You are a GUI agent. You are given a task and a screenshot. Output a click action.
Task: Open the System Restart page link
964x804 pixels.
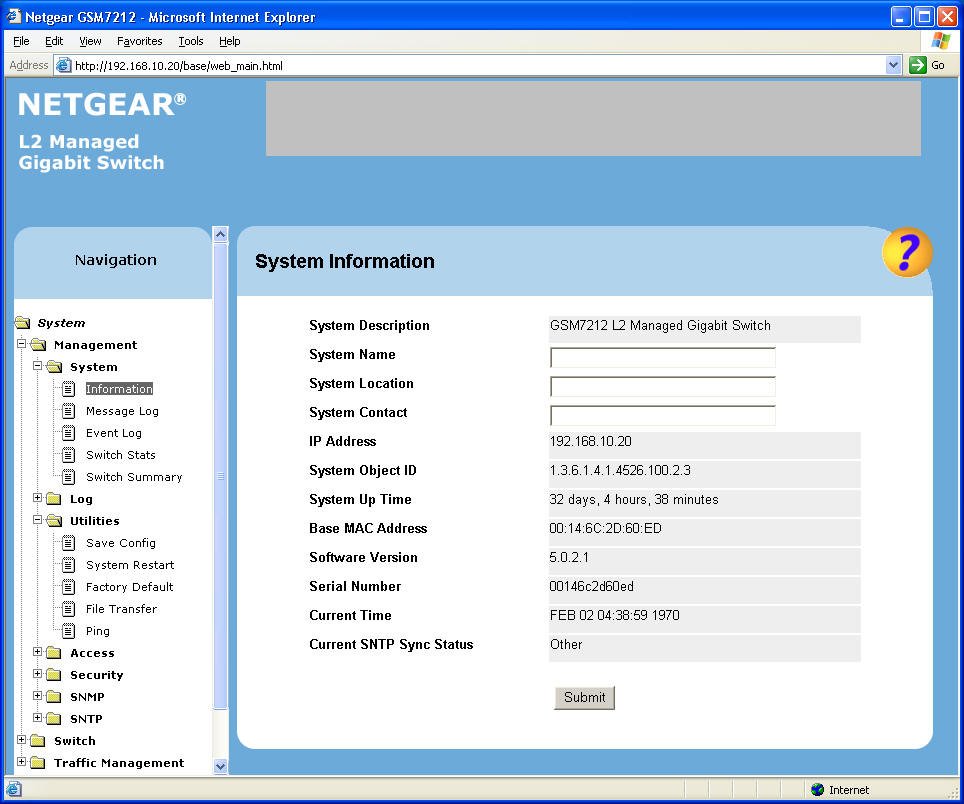click(x=130, y=565)
